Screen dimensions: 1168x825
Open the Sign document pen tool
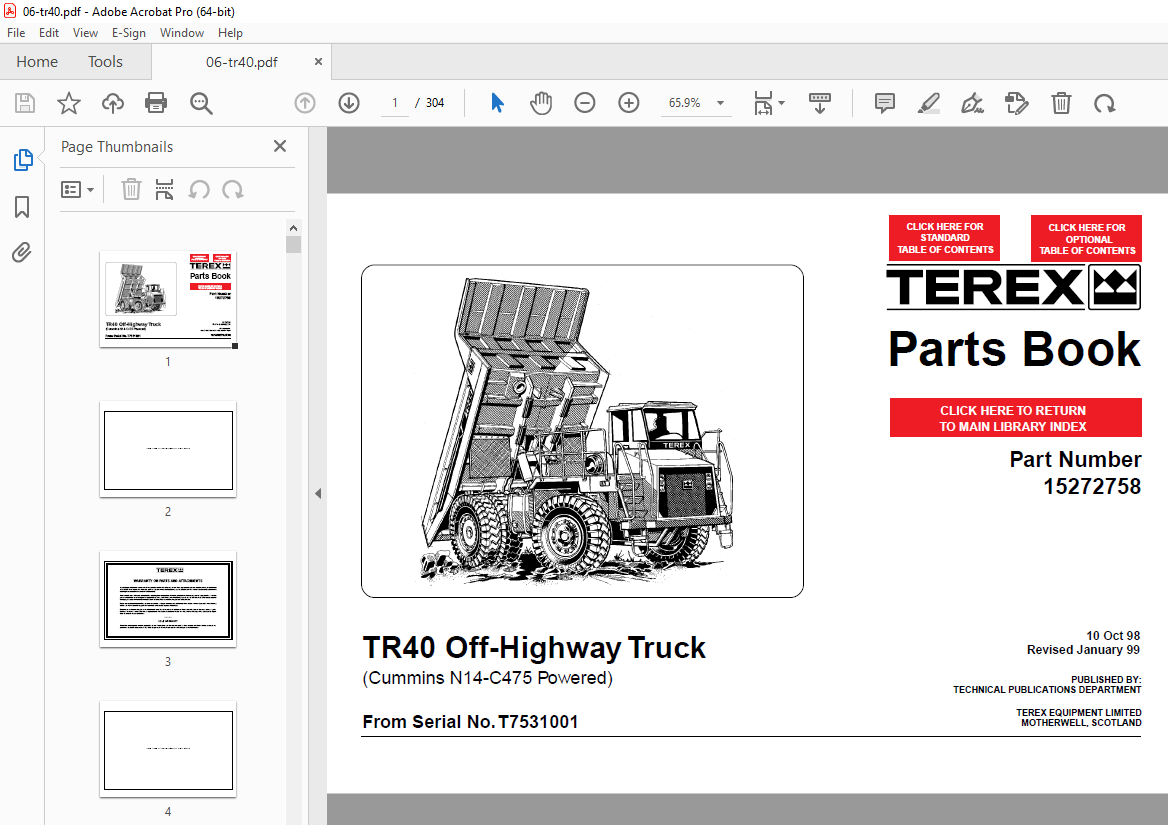coord(972,103)
